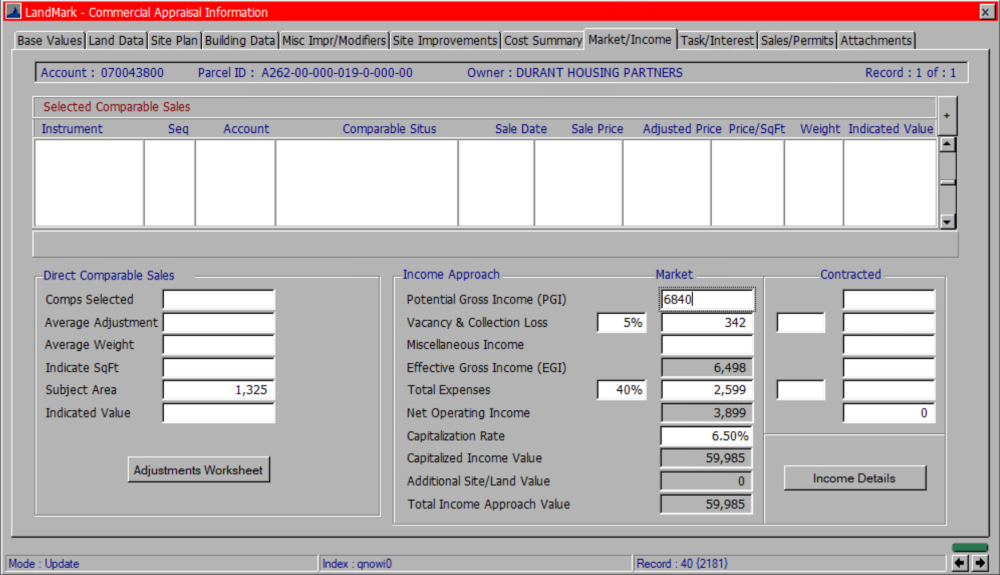1000x575 pixels.
Task: Click the Price/SqFt column header
Action: (756, 129)
